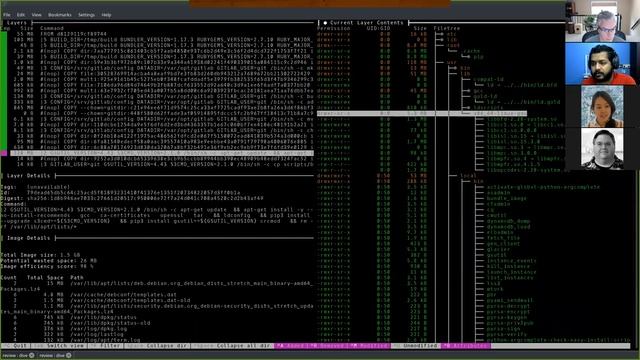Toggle the Attributes display in status bar

tap(466, 346)
